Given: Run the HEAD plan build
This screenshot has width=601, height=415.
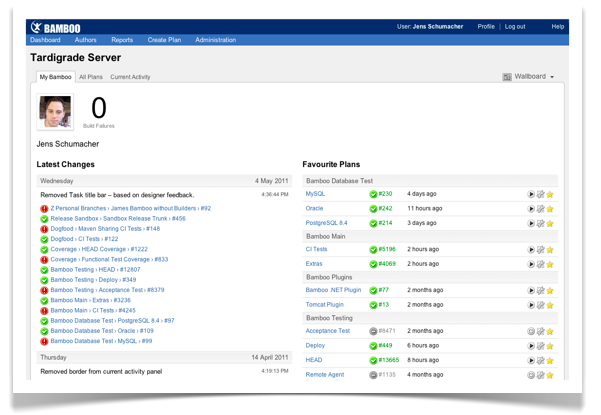Looking at the screenshot, I should pyautogui.click(x=531, y=361).
